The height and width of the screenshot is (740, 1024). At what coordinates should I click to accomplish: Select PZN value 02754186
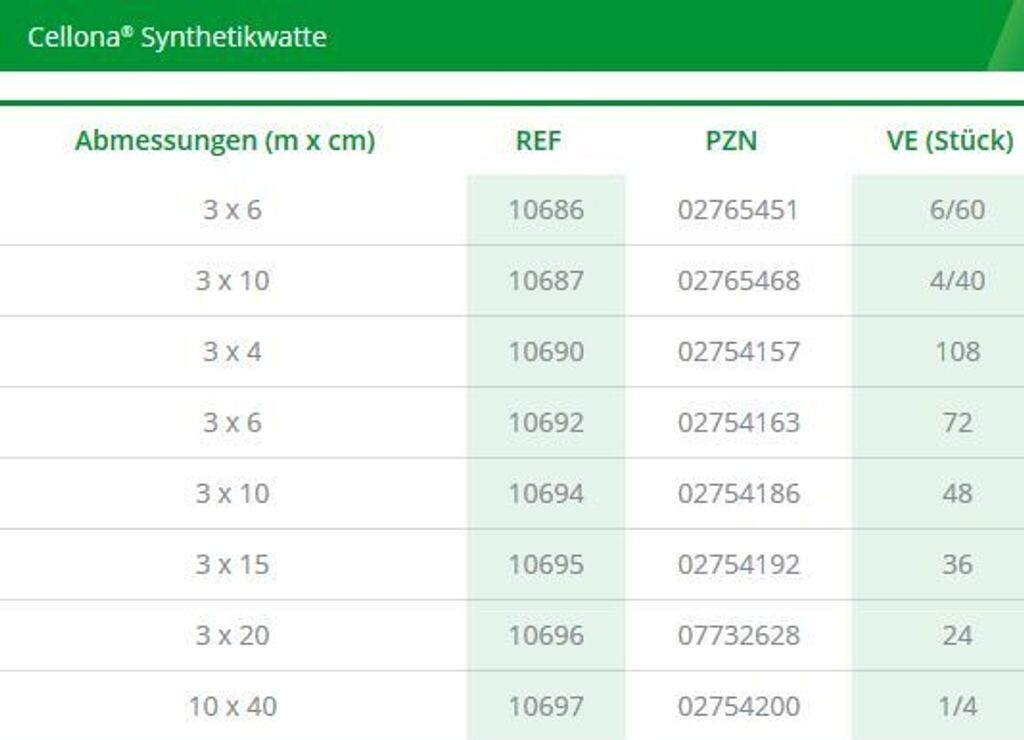coord(738,494)
